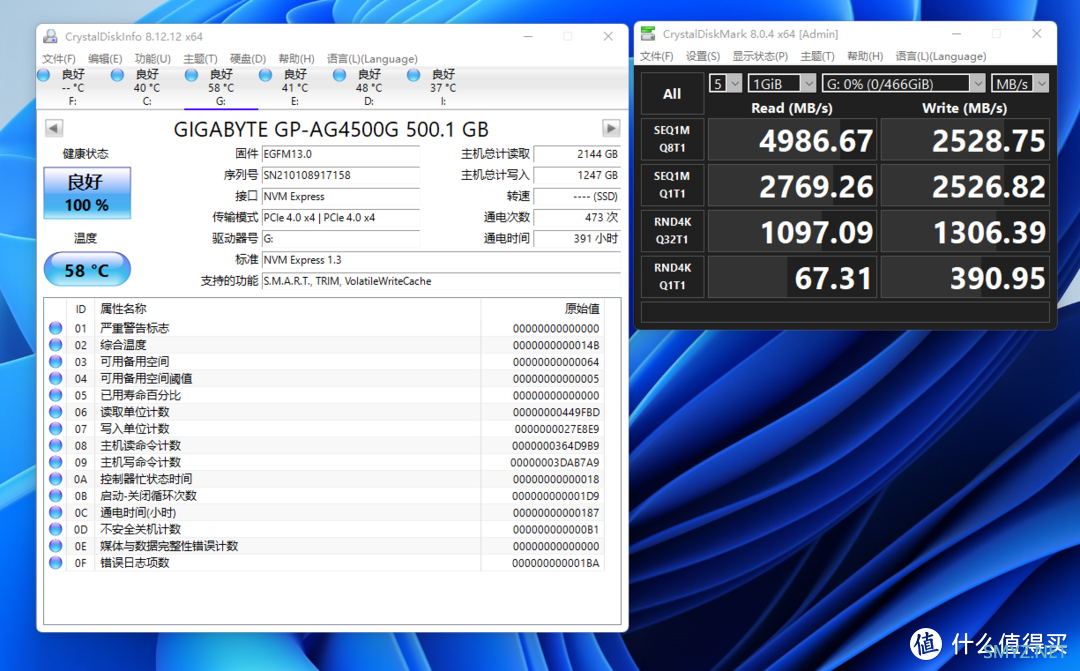Image resolution: width=1080 pixels, height=671 pixels.
Task: Click status orb for 可用备用空间 row 03
Action: (x=56, y=362)
